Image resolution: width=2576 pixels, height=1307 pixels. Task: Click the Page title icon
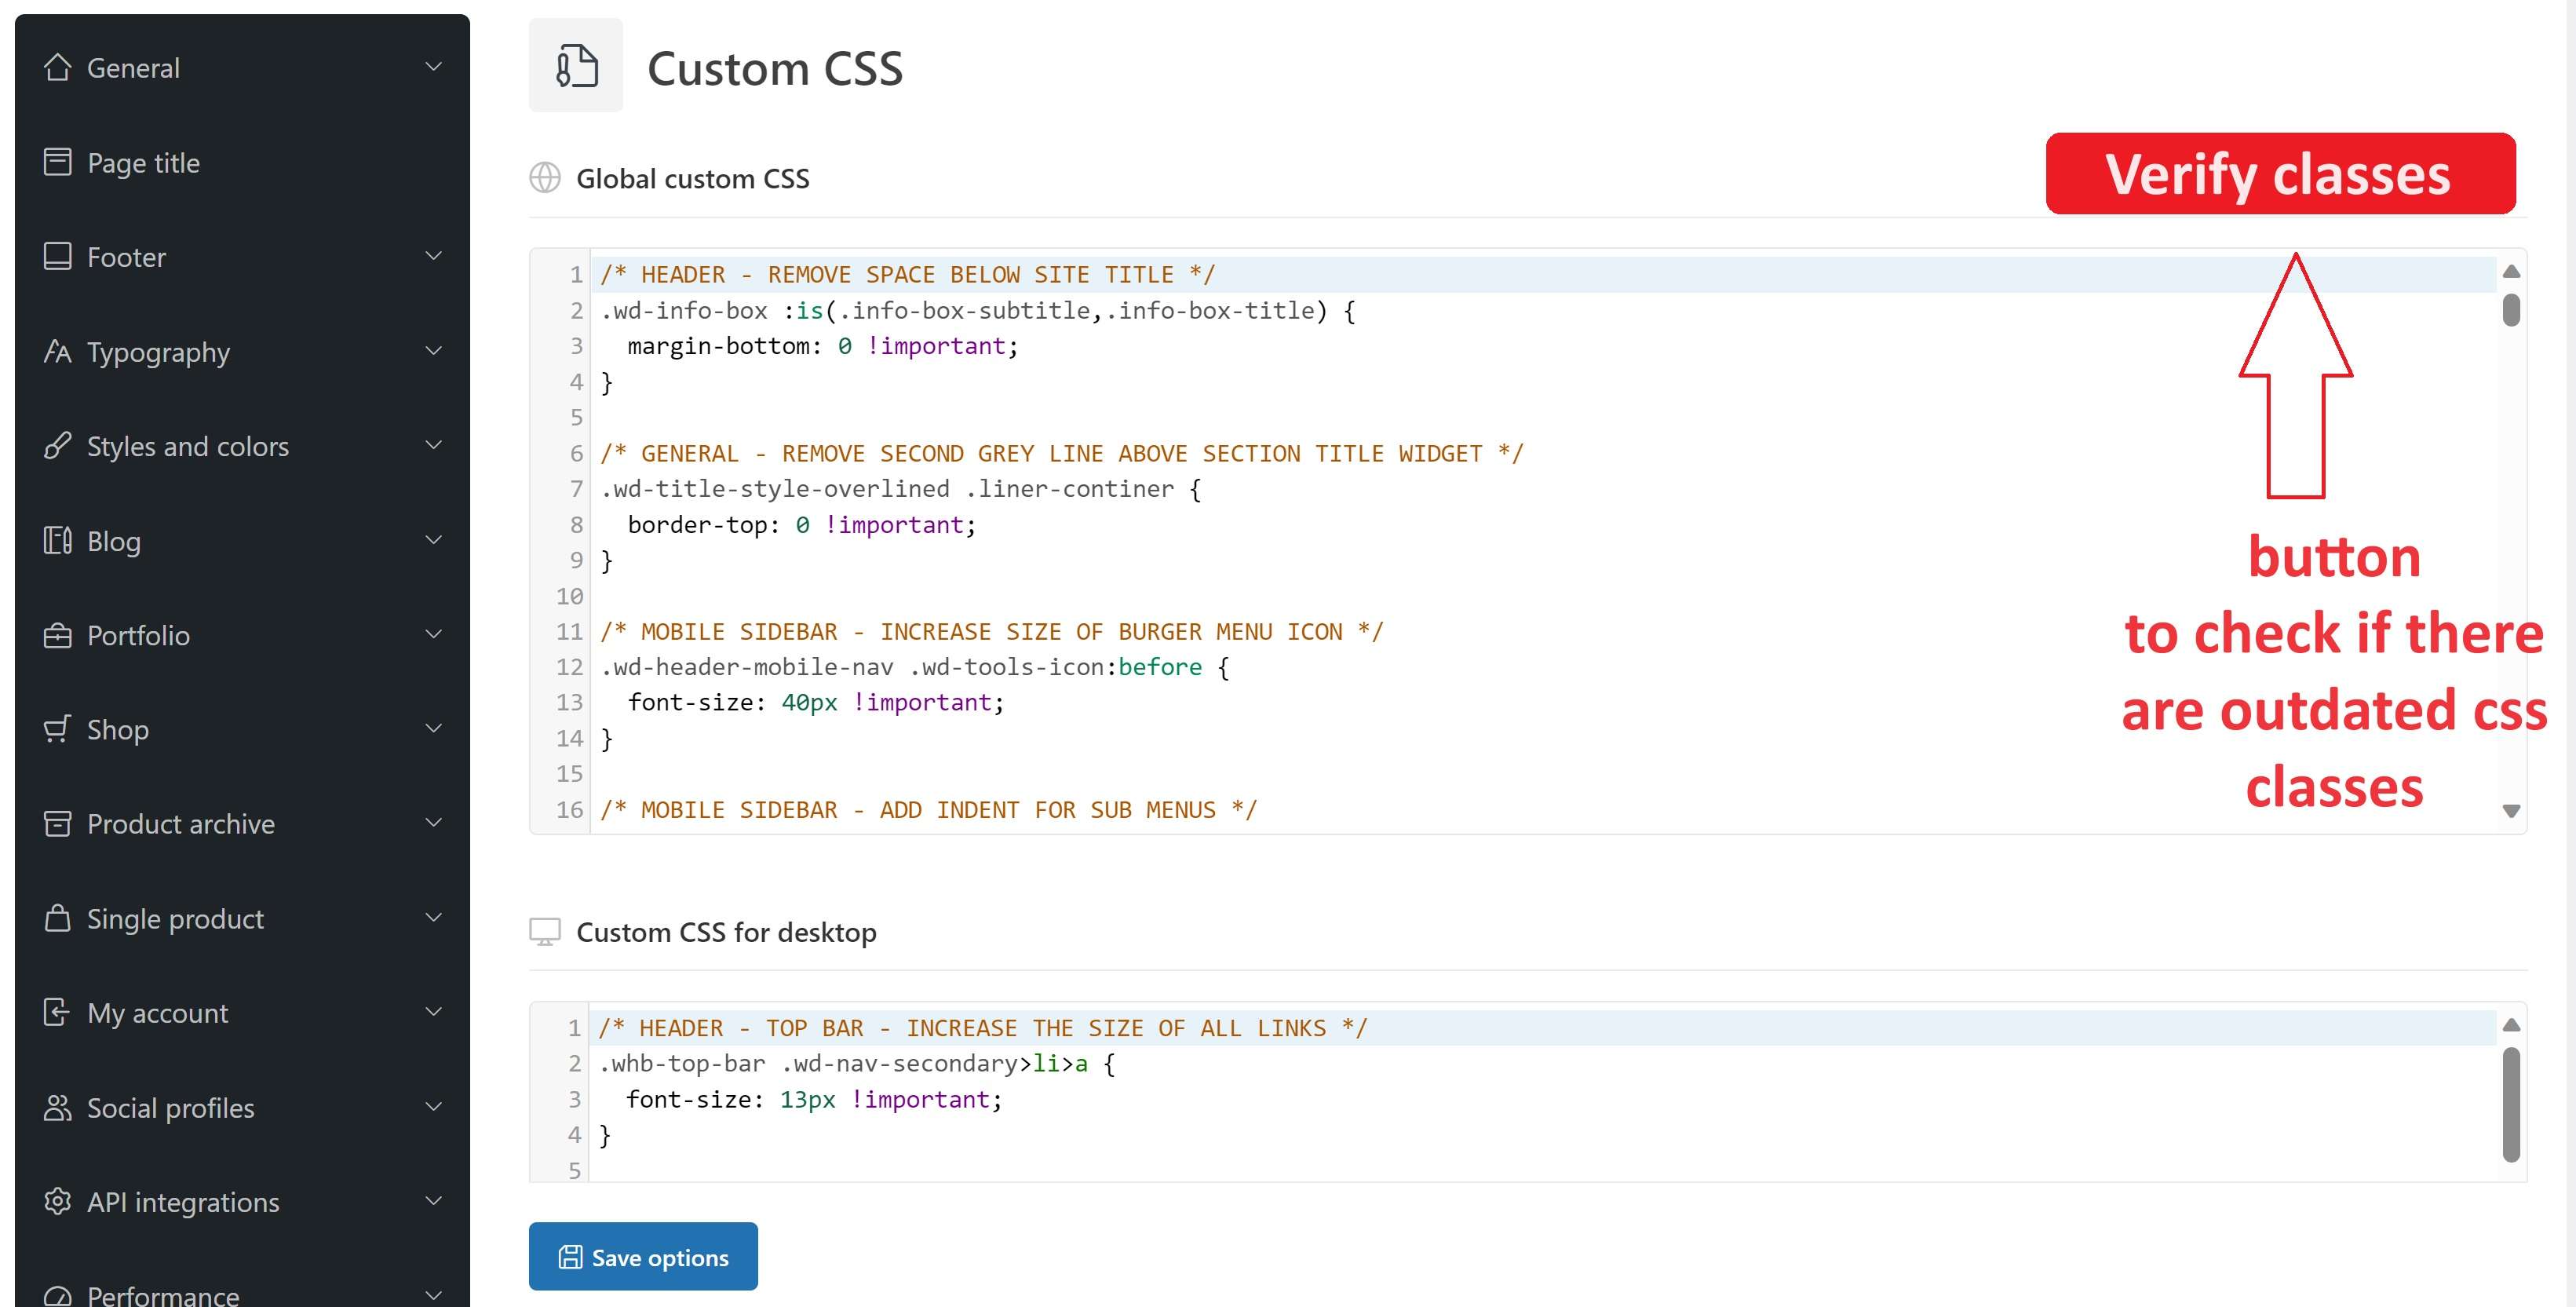point(58,162)
